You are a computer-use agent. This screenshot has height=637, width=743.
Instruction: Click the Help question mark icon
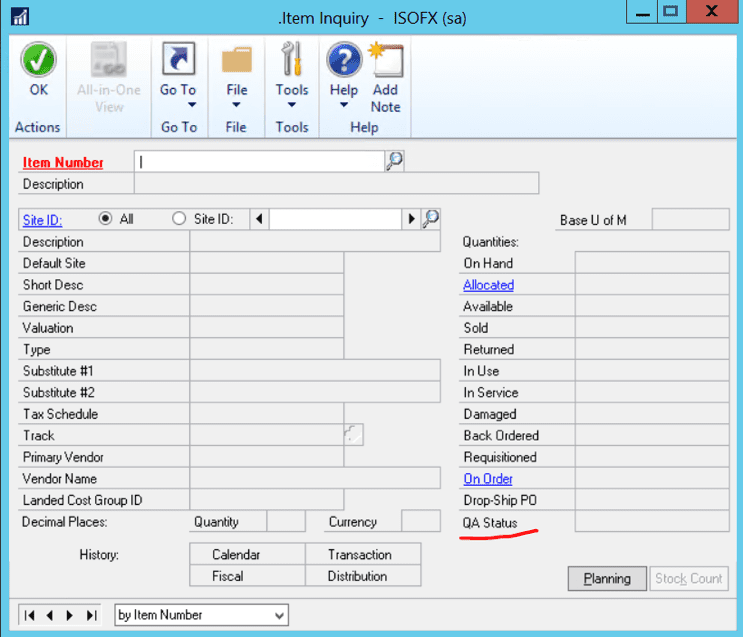point(343,63)
